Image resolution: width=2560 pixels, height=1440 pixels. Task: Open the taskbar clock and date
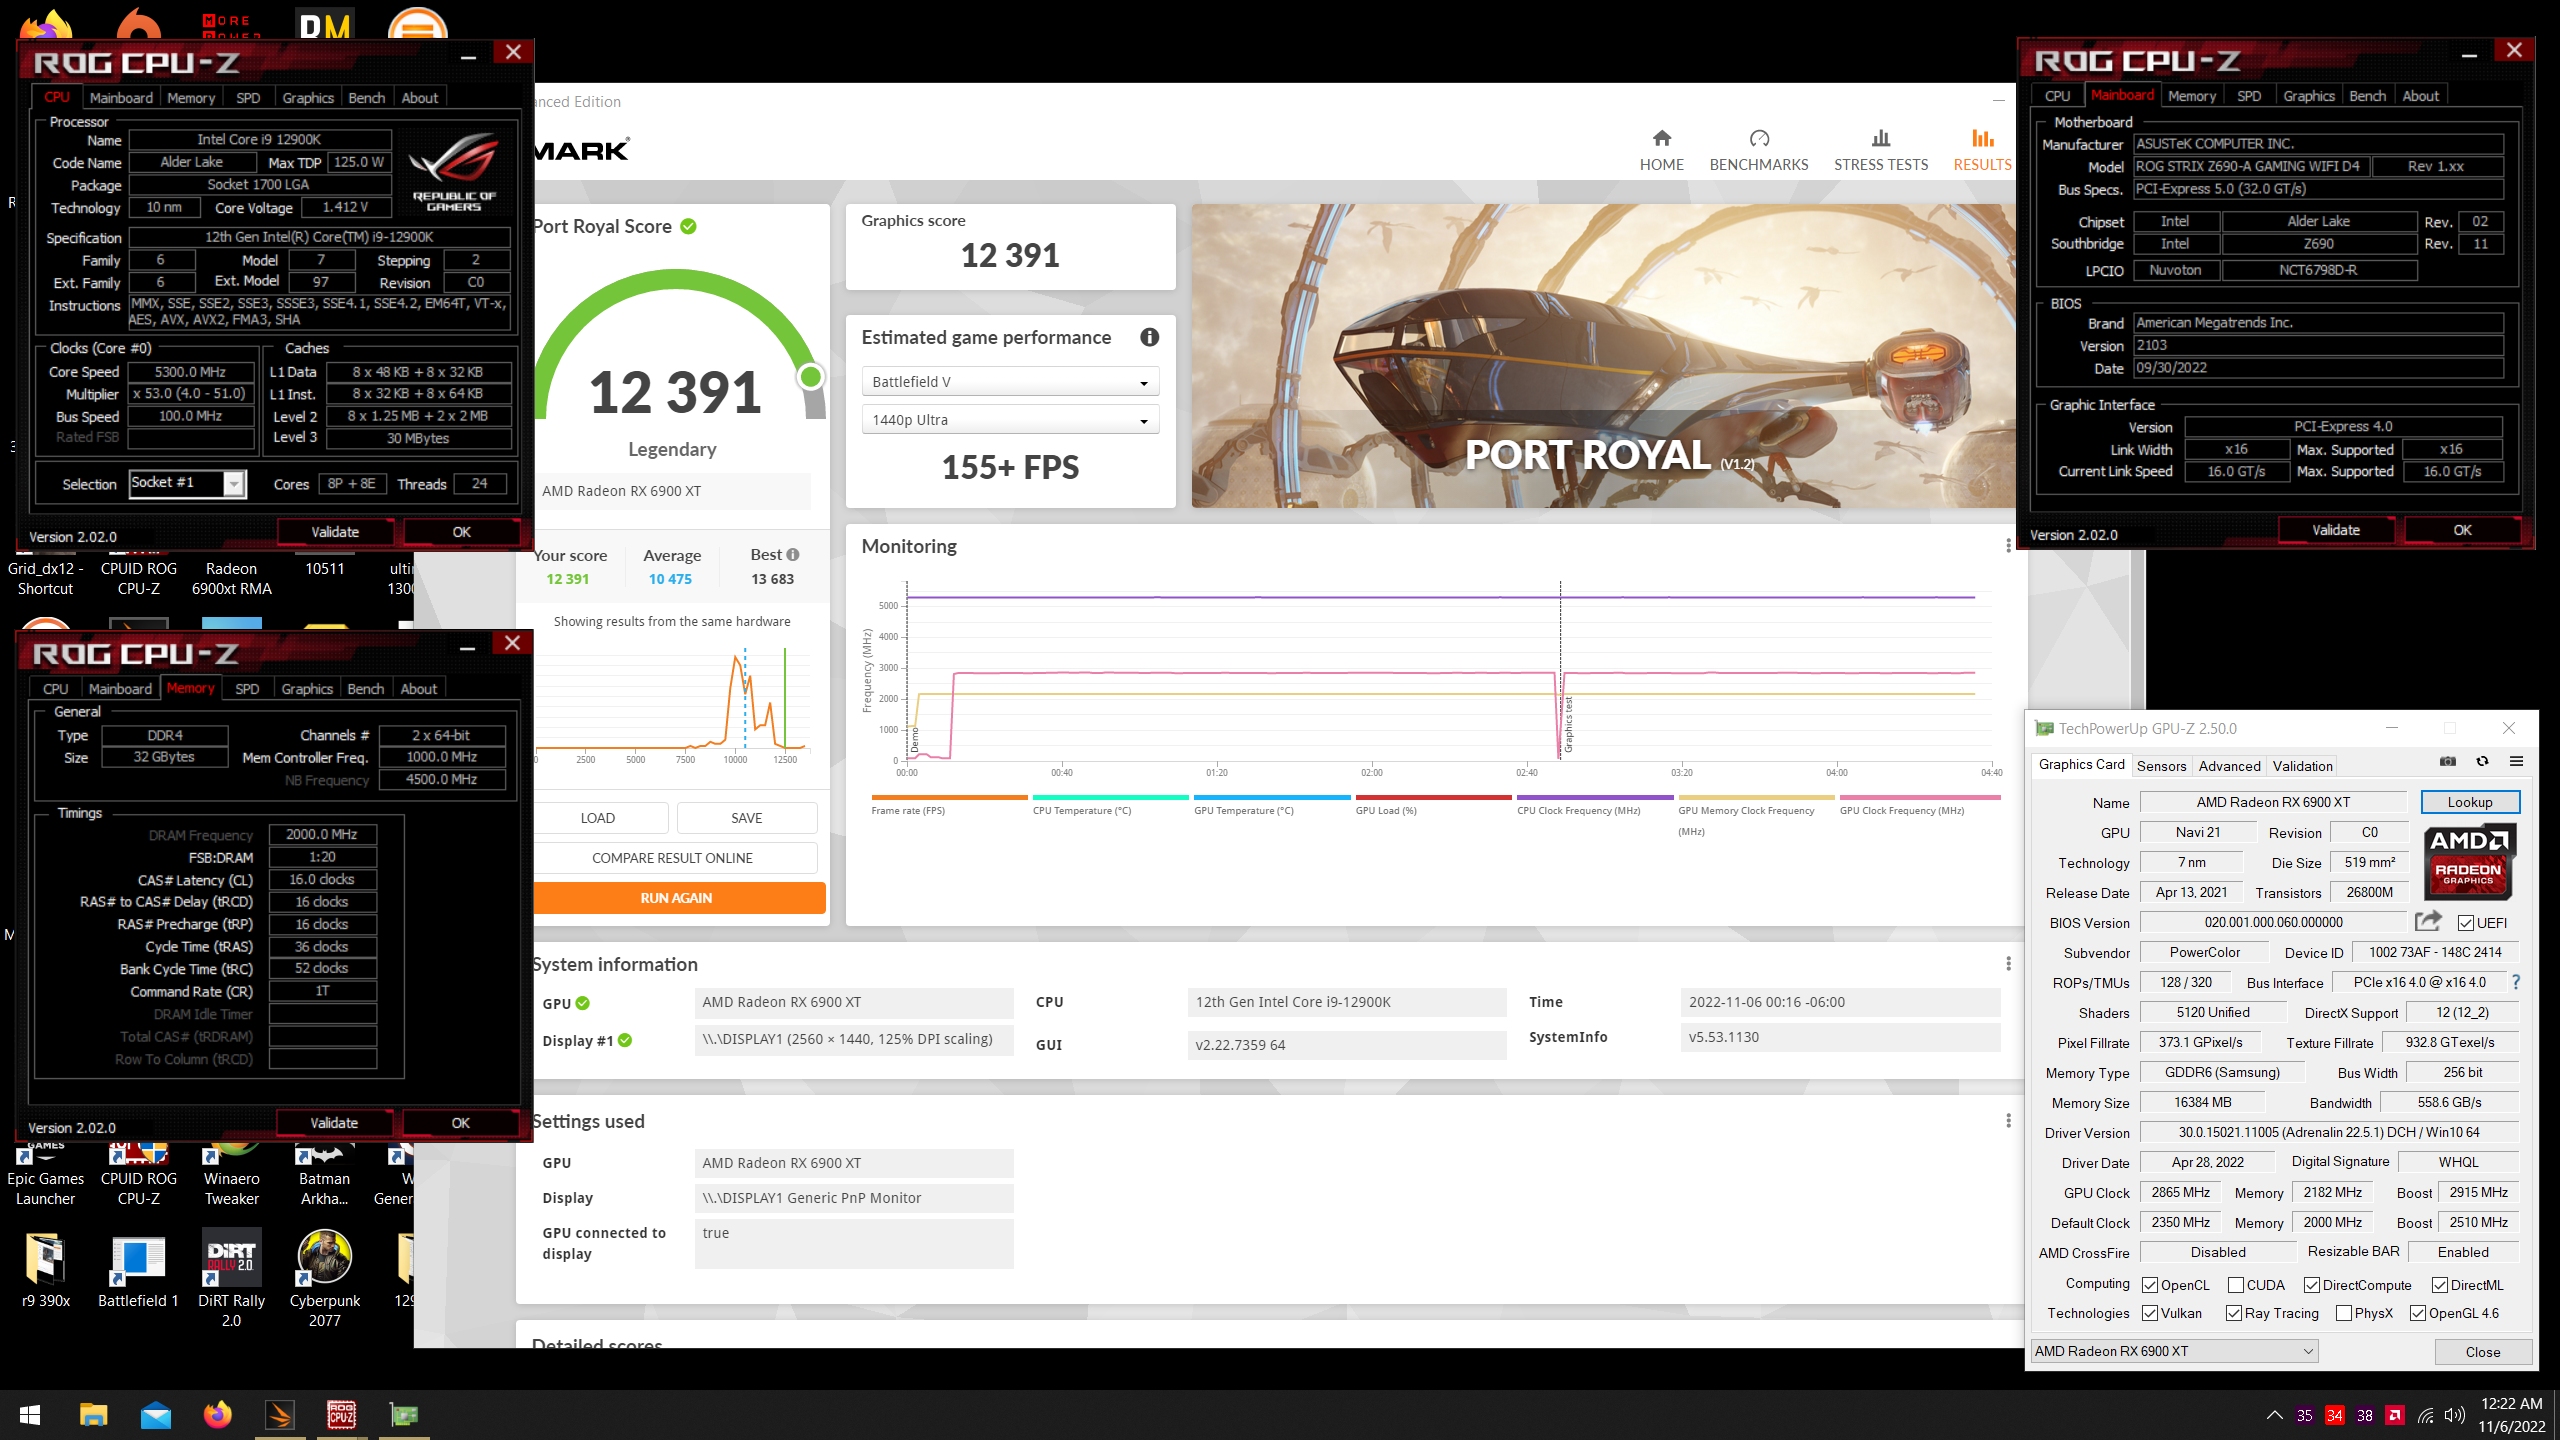(2511, 1415)
